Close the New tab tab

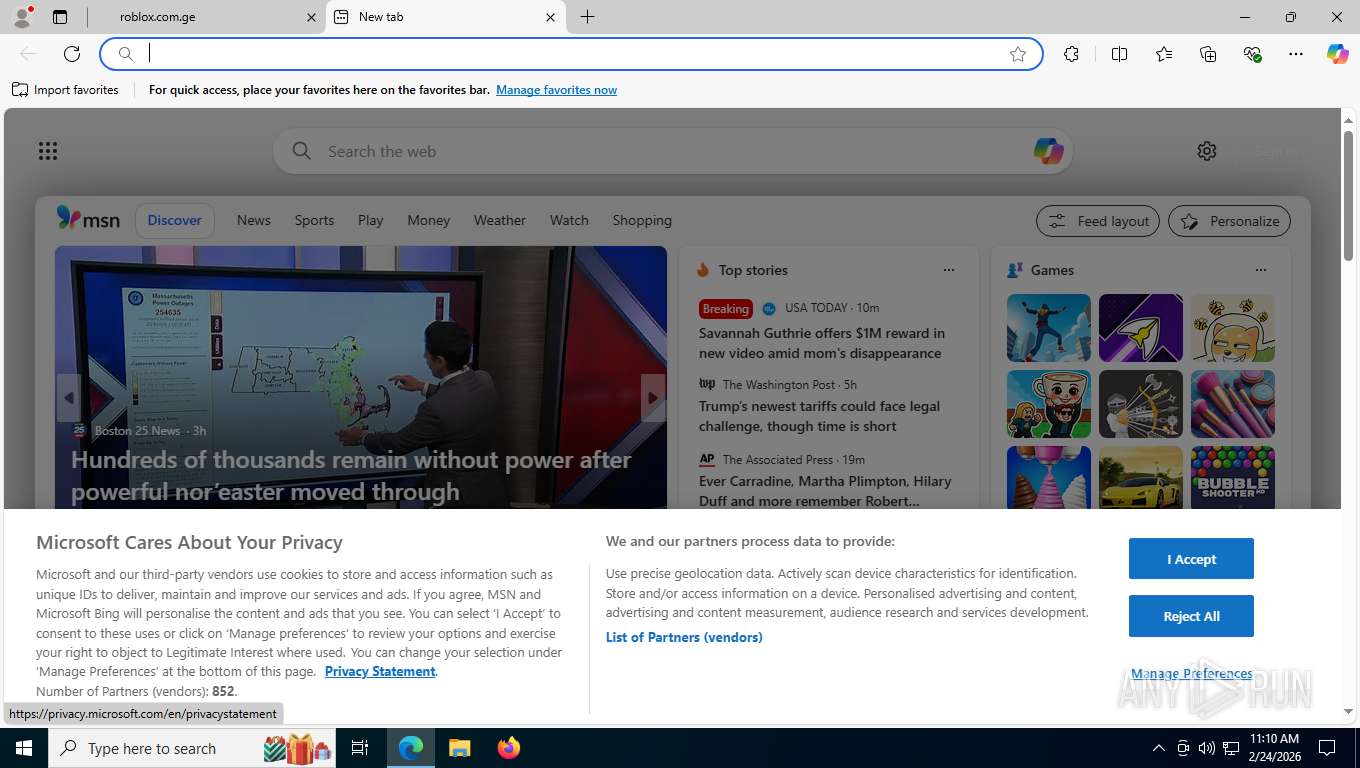(551, 17)
